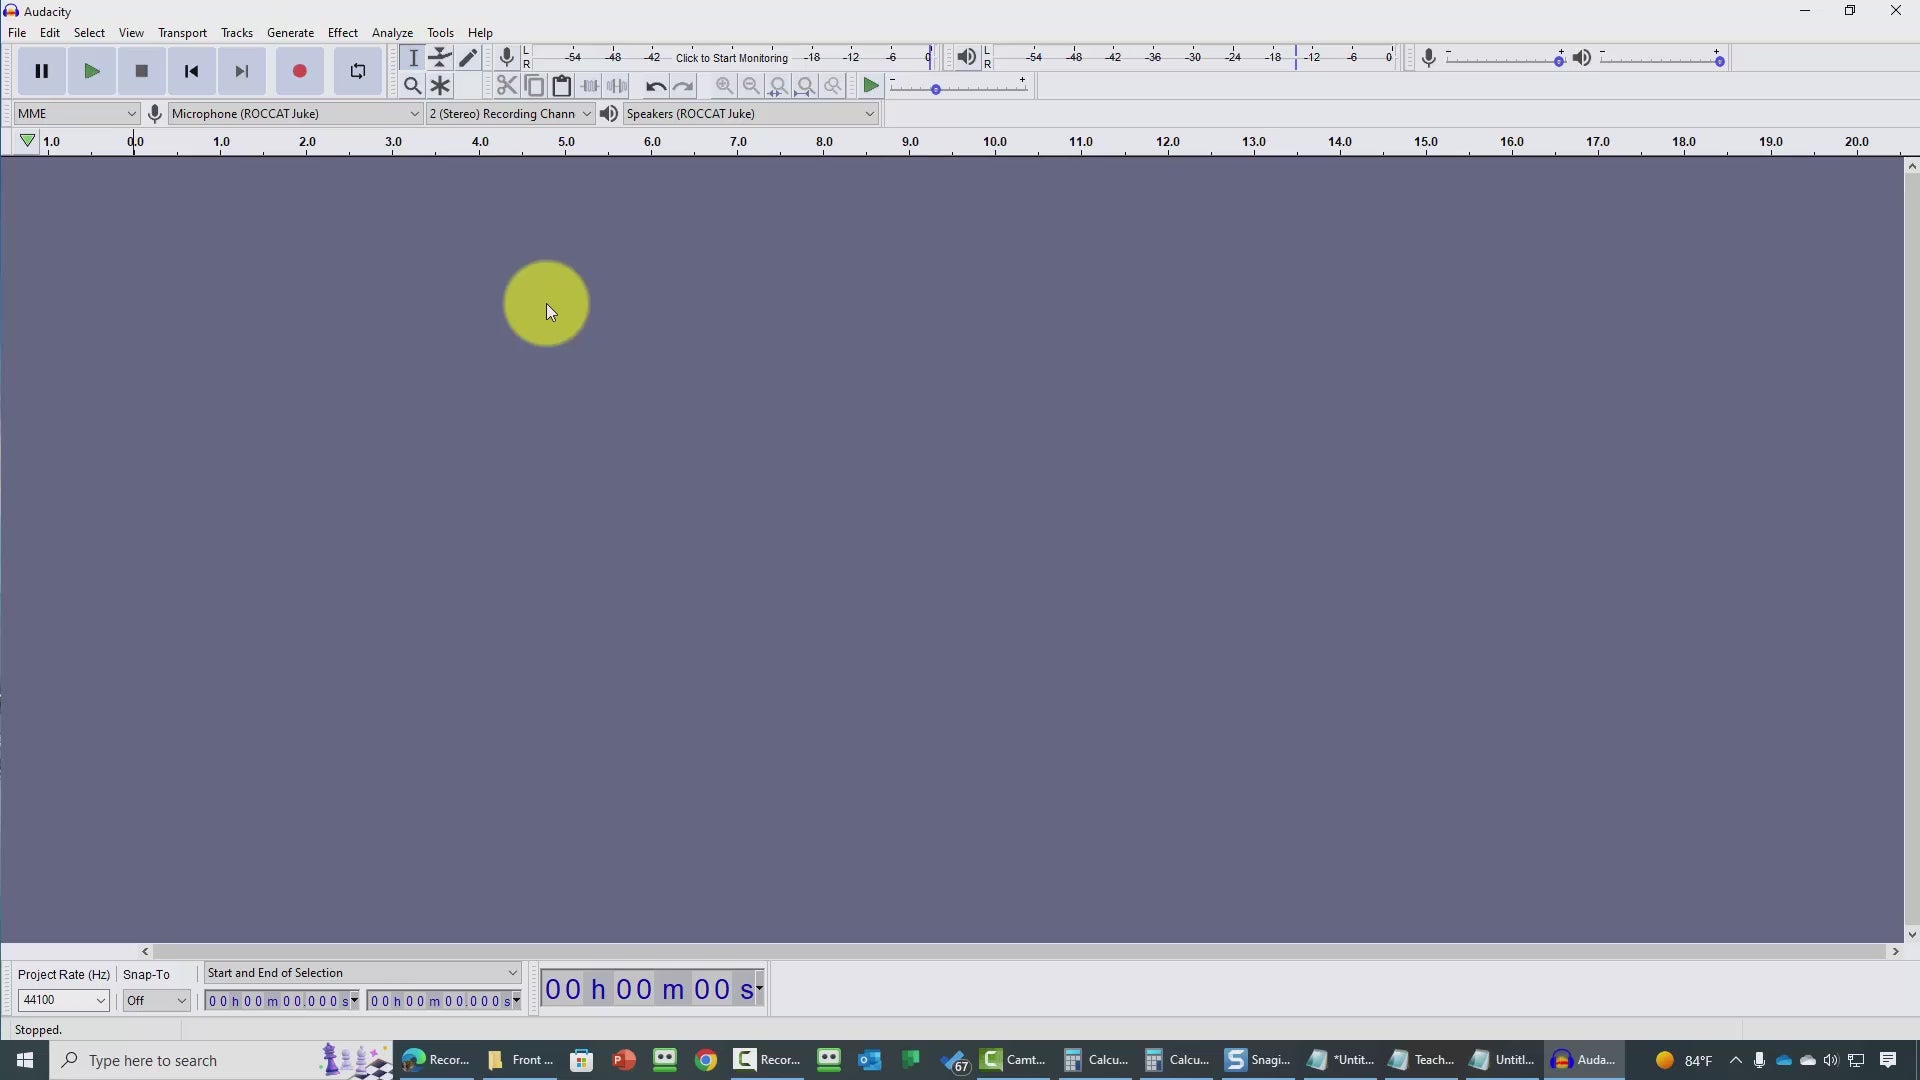Click the Skip to Start button
This screenshot has height=1080, width=1920.
192,71
